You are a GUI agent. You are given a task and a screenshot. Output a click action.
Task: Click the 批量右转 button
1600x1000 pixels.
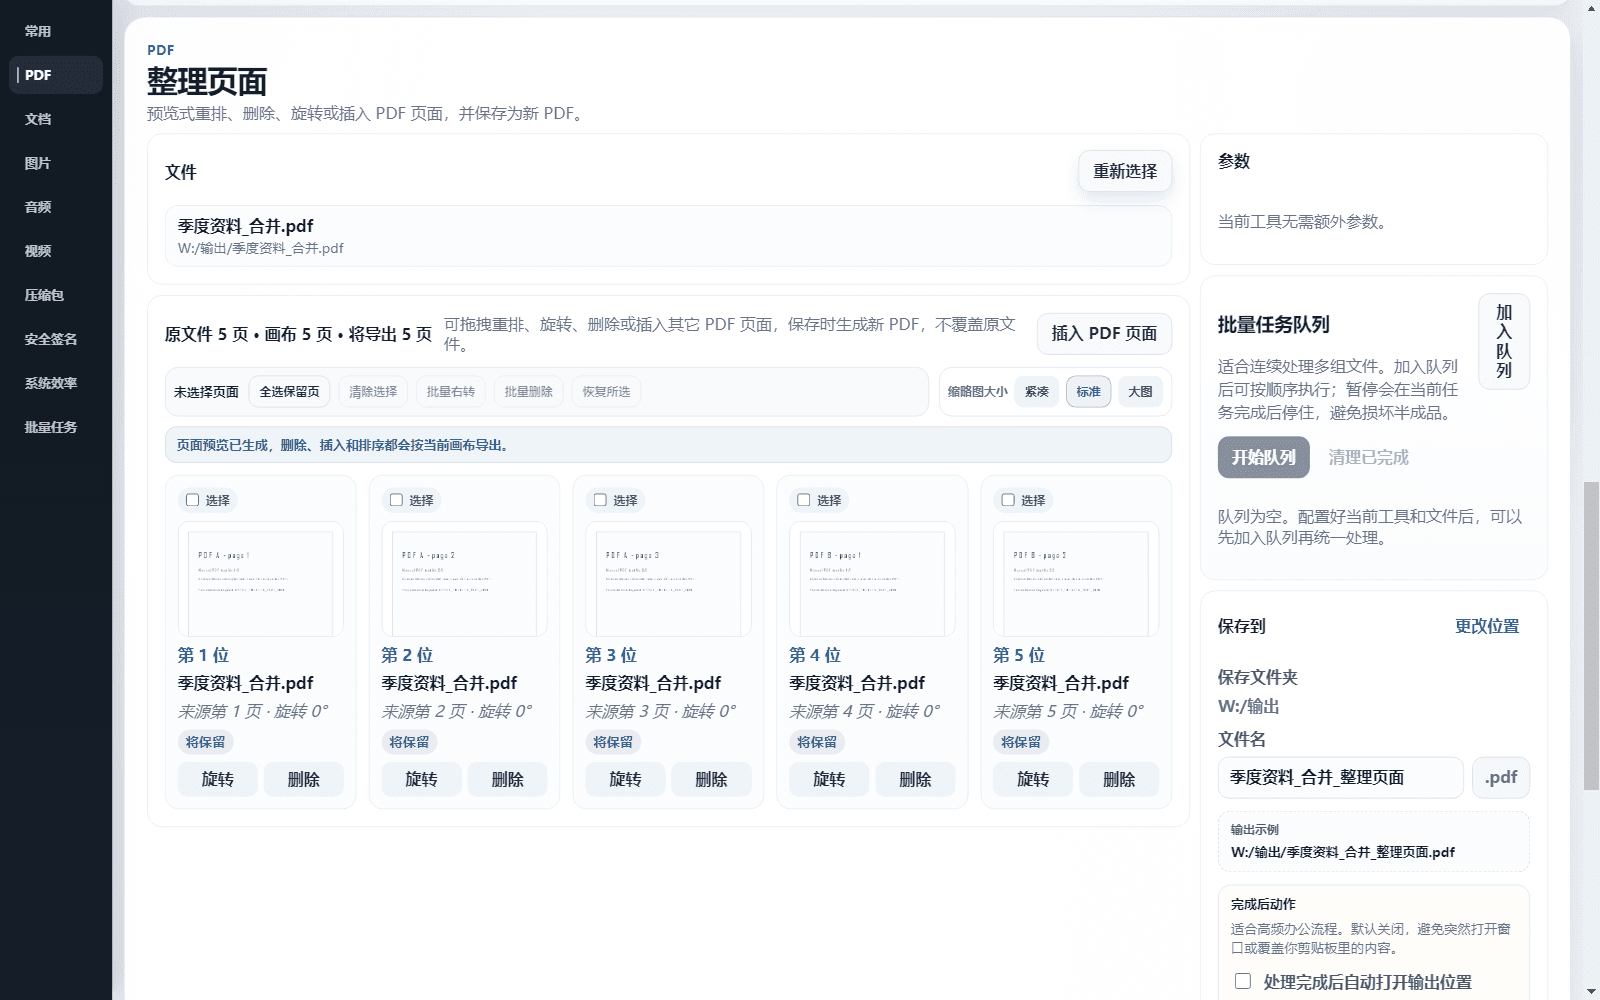click(x=451, y=392)
